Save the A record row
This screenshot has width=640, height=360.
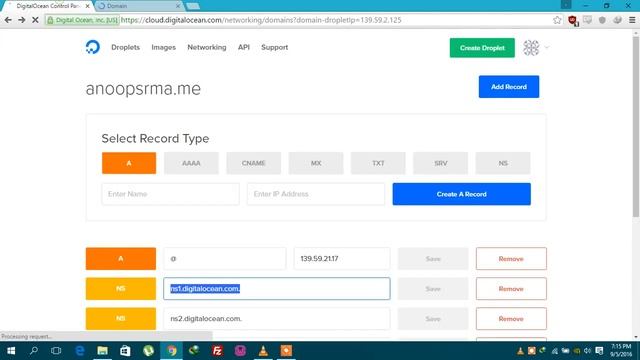click(433, 258)
